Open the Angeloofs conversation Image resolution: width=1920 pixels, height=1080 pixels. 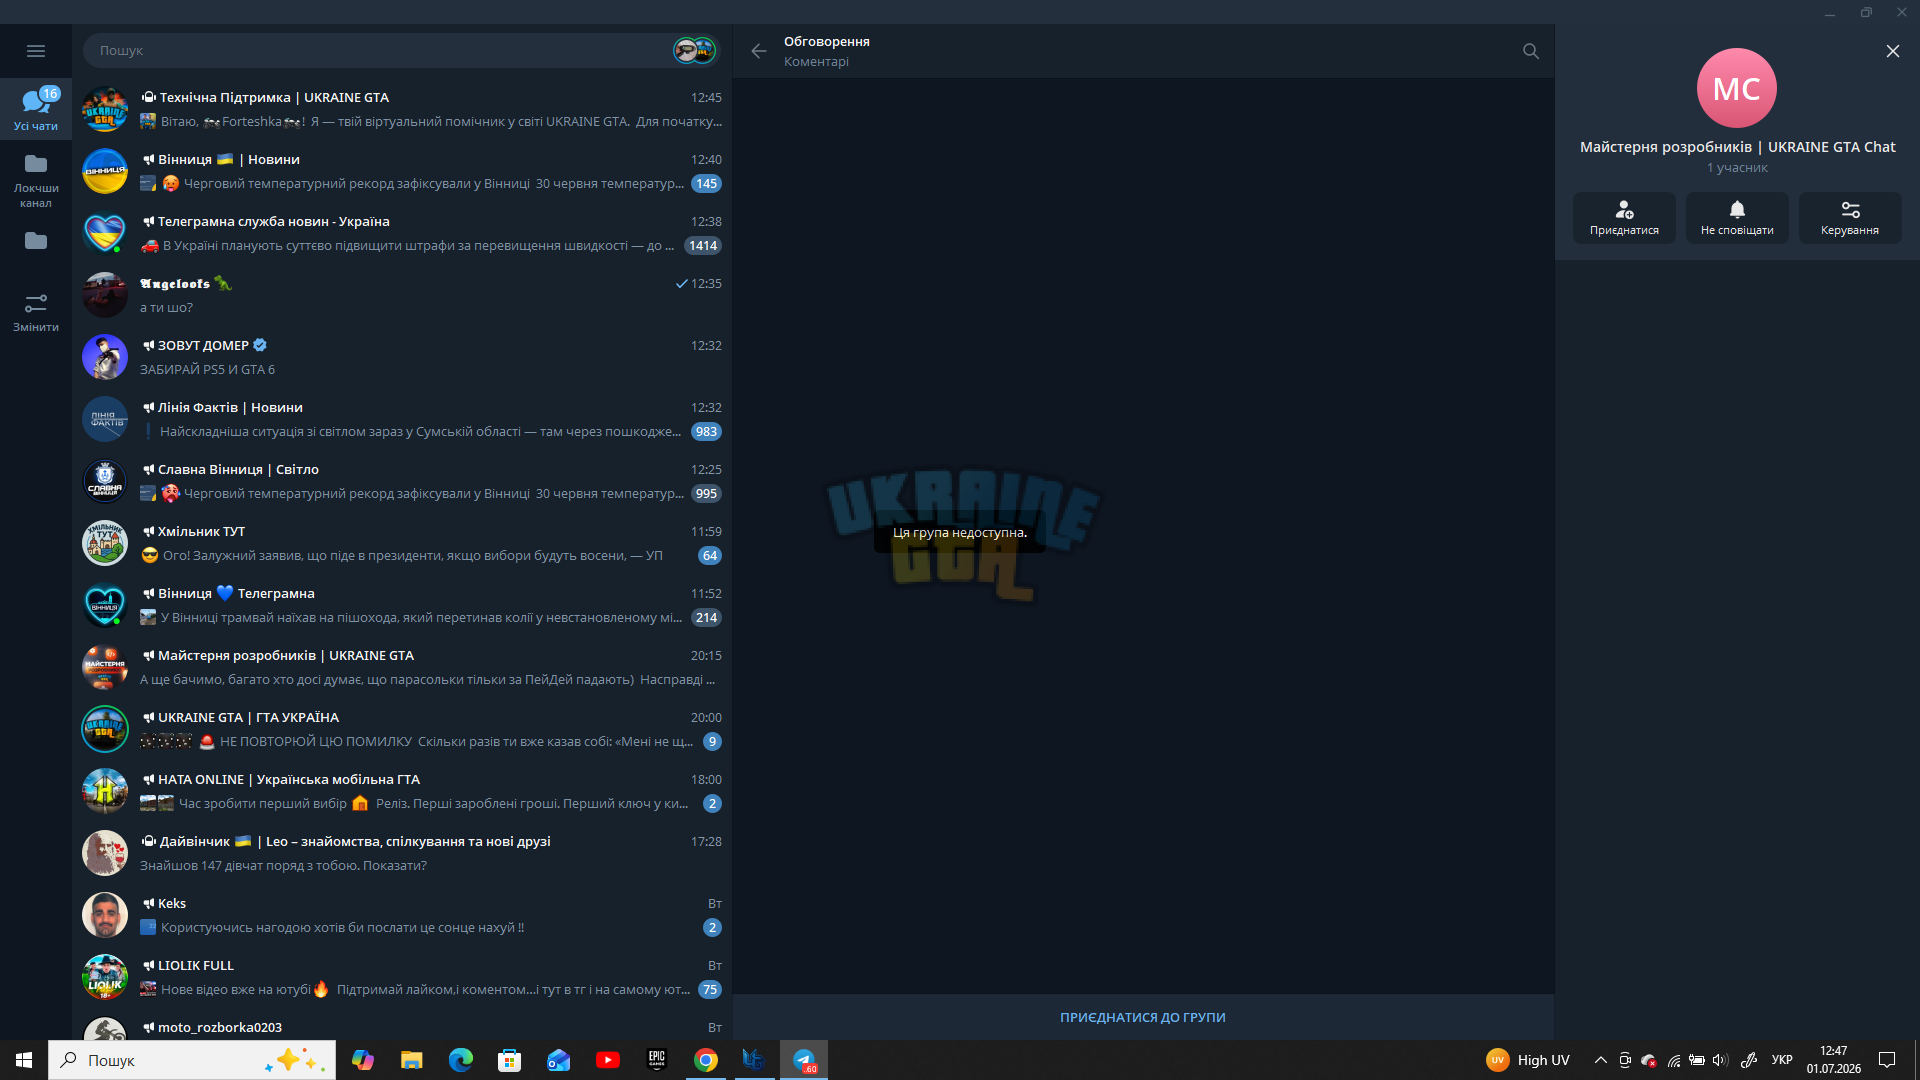pyautogui.click(x=402, y=295)
